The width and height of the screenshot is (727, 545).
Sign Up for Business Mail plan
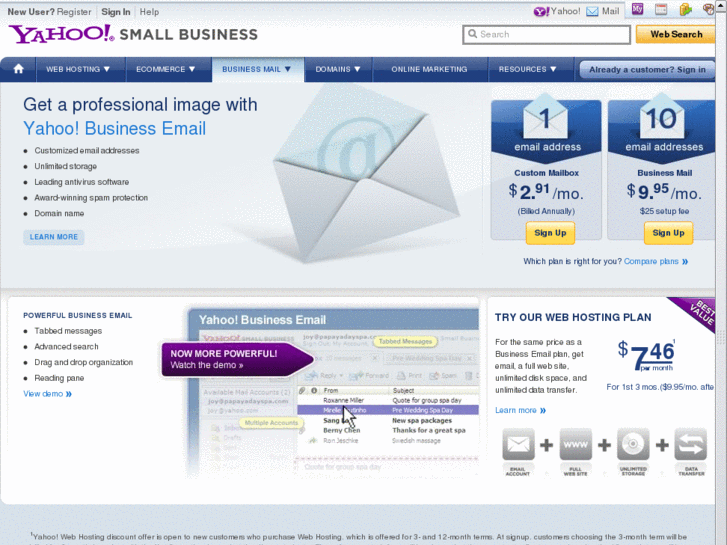click(668, 233)
